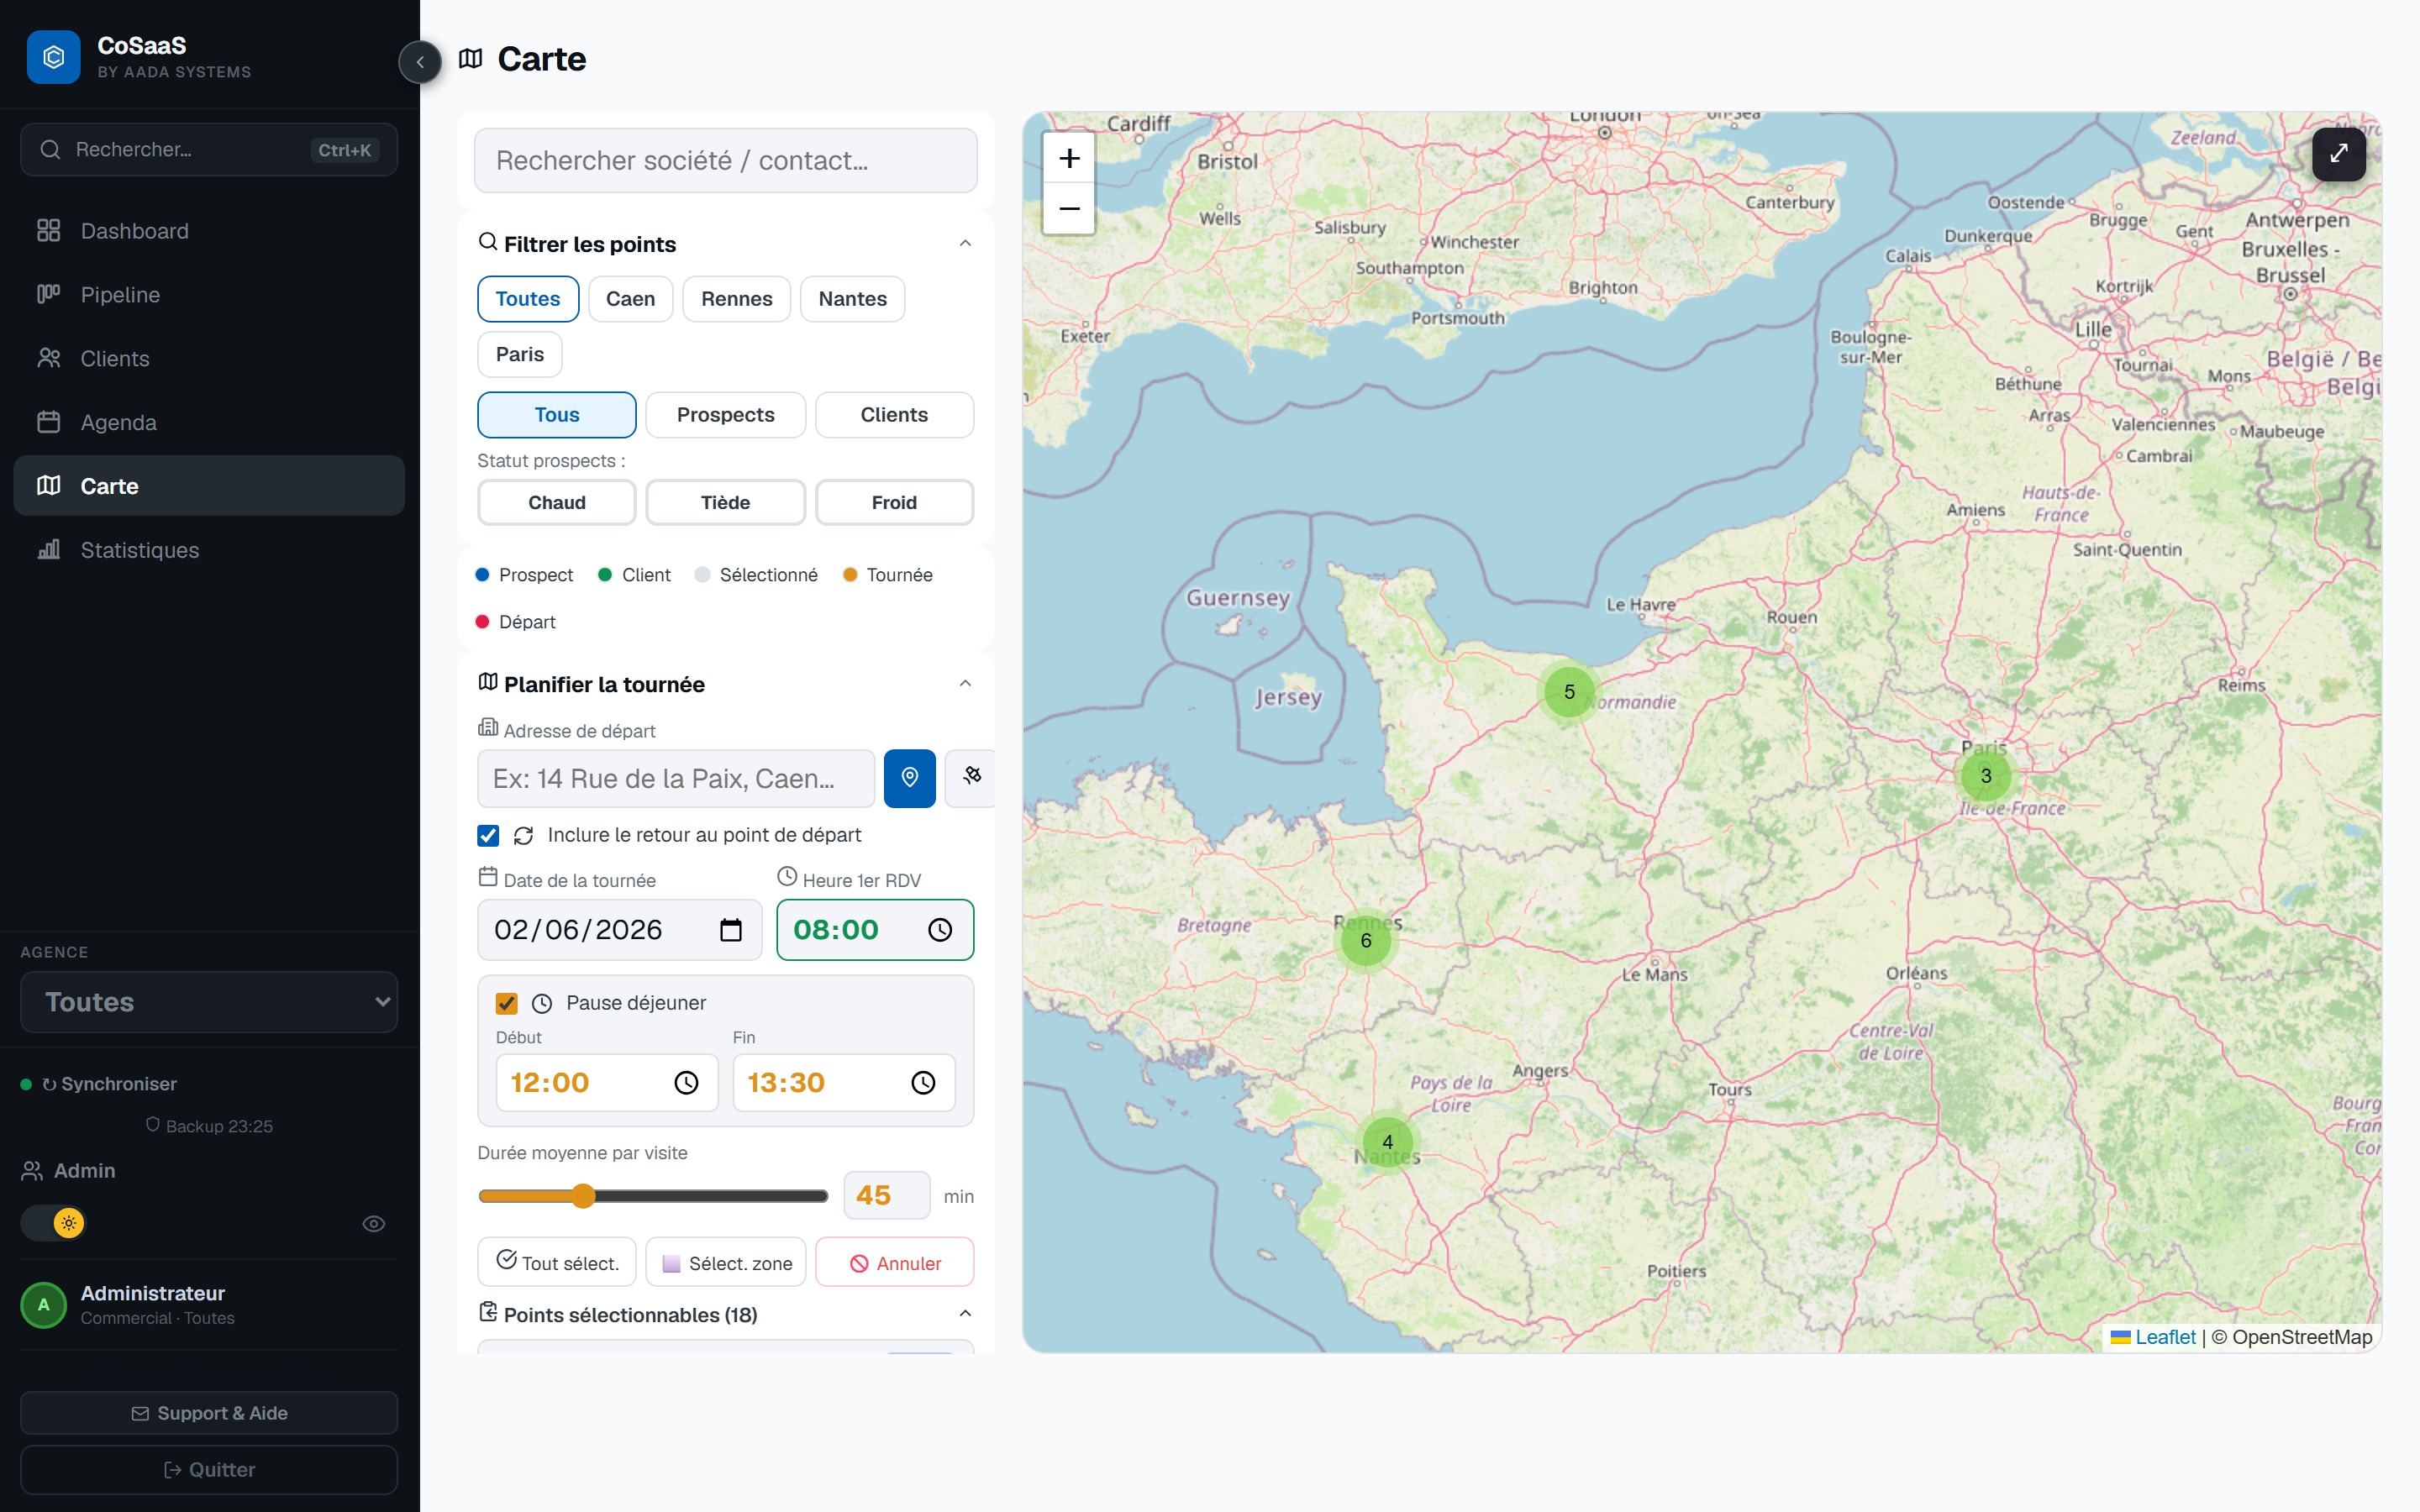Open the Leaflet attribution link

point(2152,1337)
